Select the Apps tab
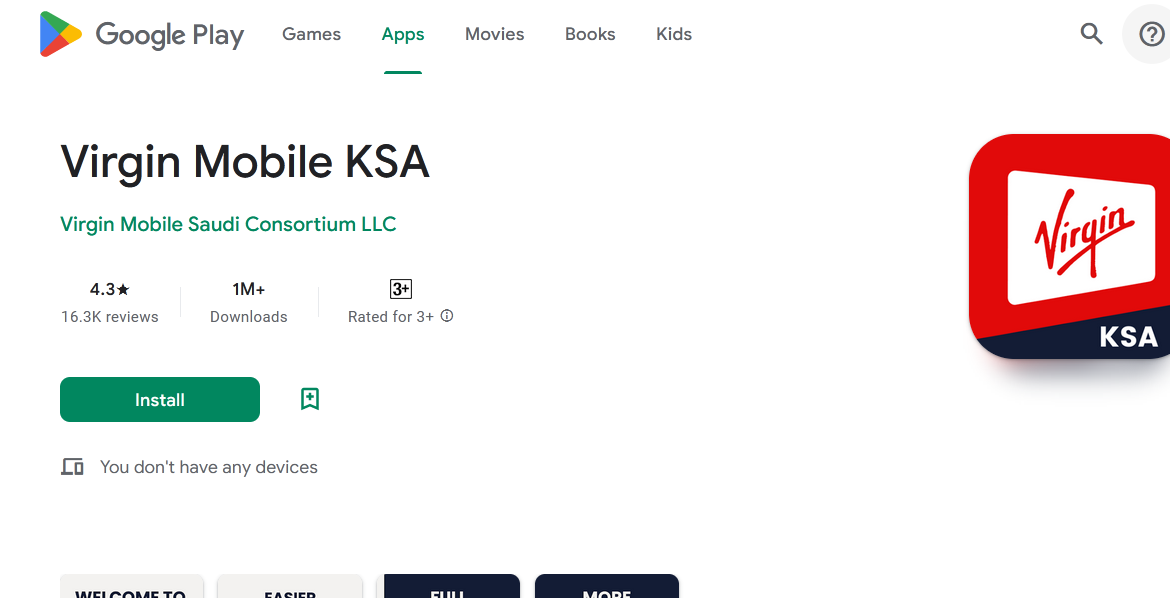Image resolution: width=1170 pixels, height=598 pixels. pos(403,34)
